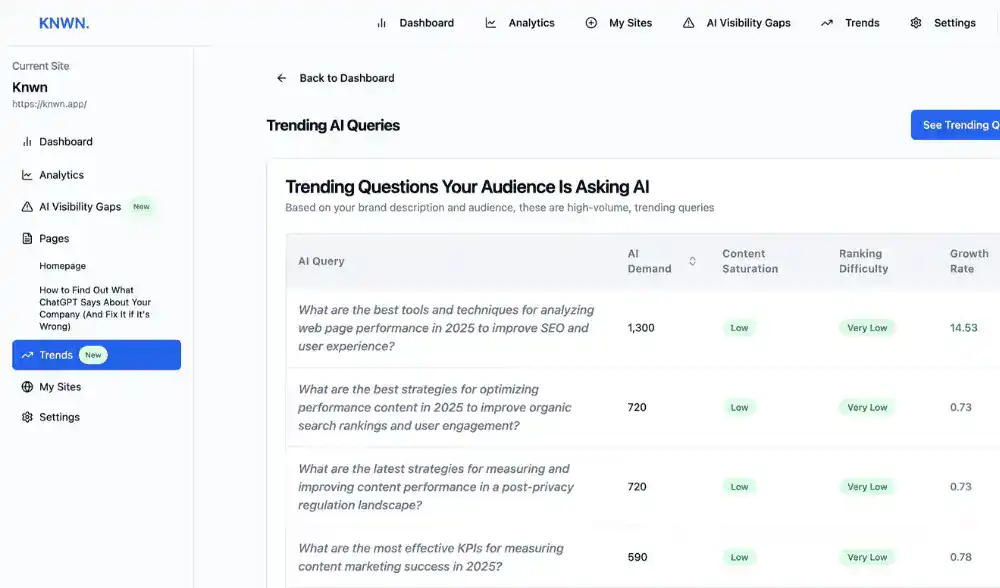Image resolution: width=1000 pixels, height=588 pixels.
Task: Click the Analytics line chart icon in top nav
Action: [491, 23]
